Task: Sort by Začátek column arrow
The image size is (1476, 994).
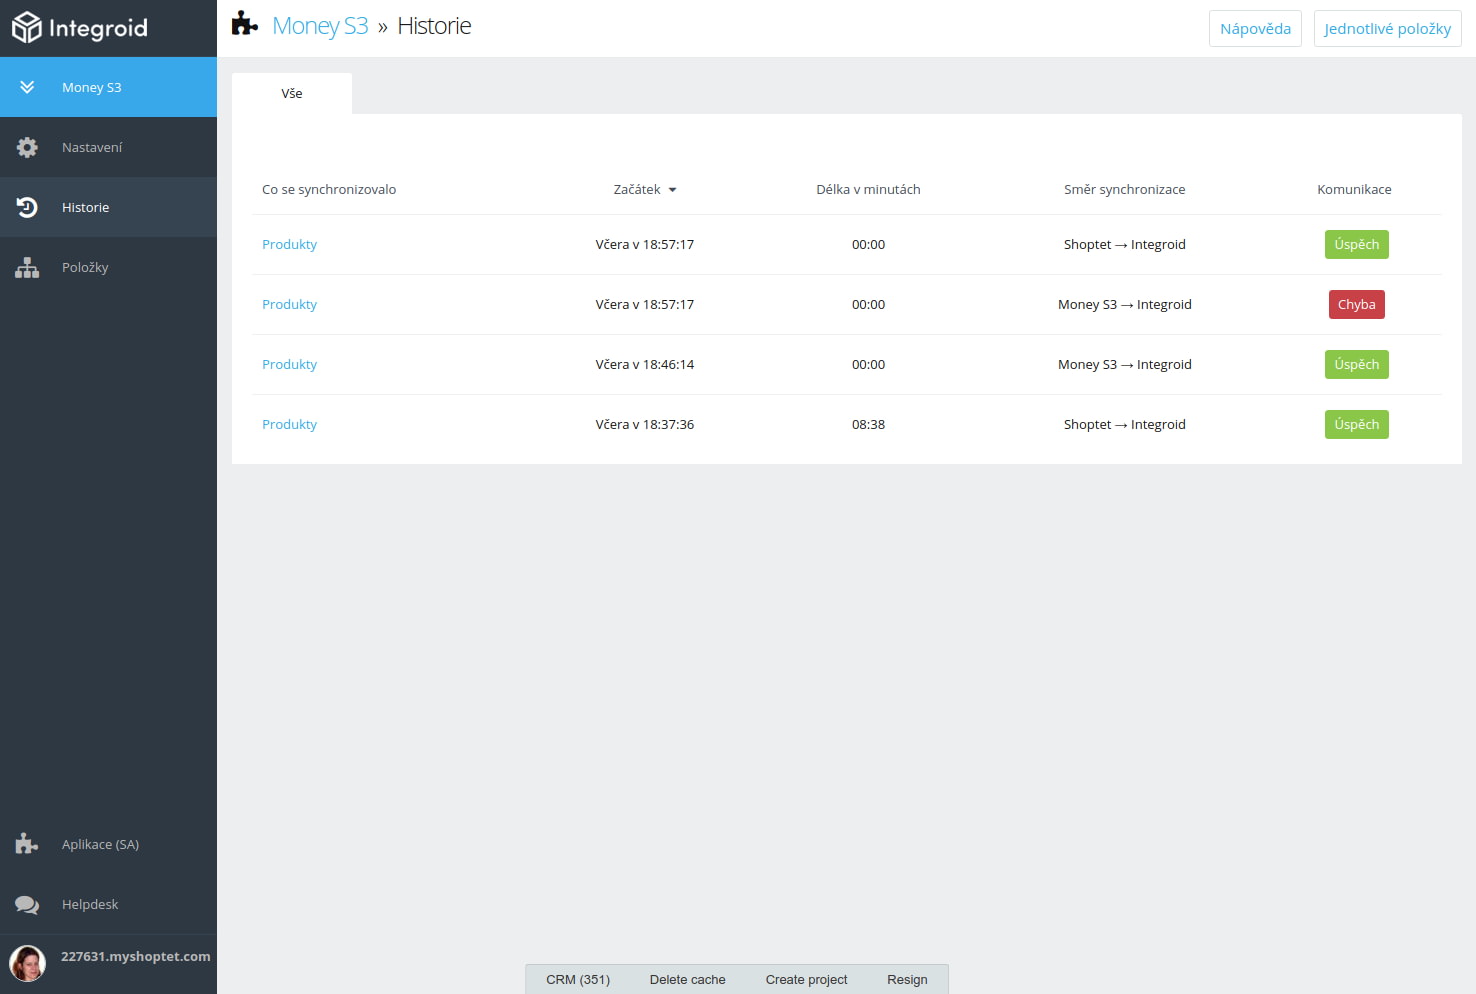Action: coord(672,190)
